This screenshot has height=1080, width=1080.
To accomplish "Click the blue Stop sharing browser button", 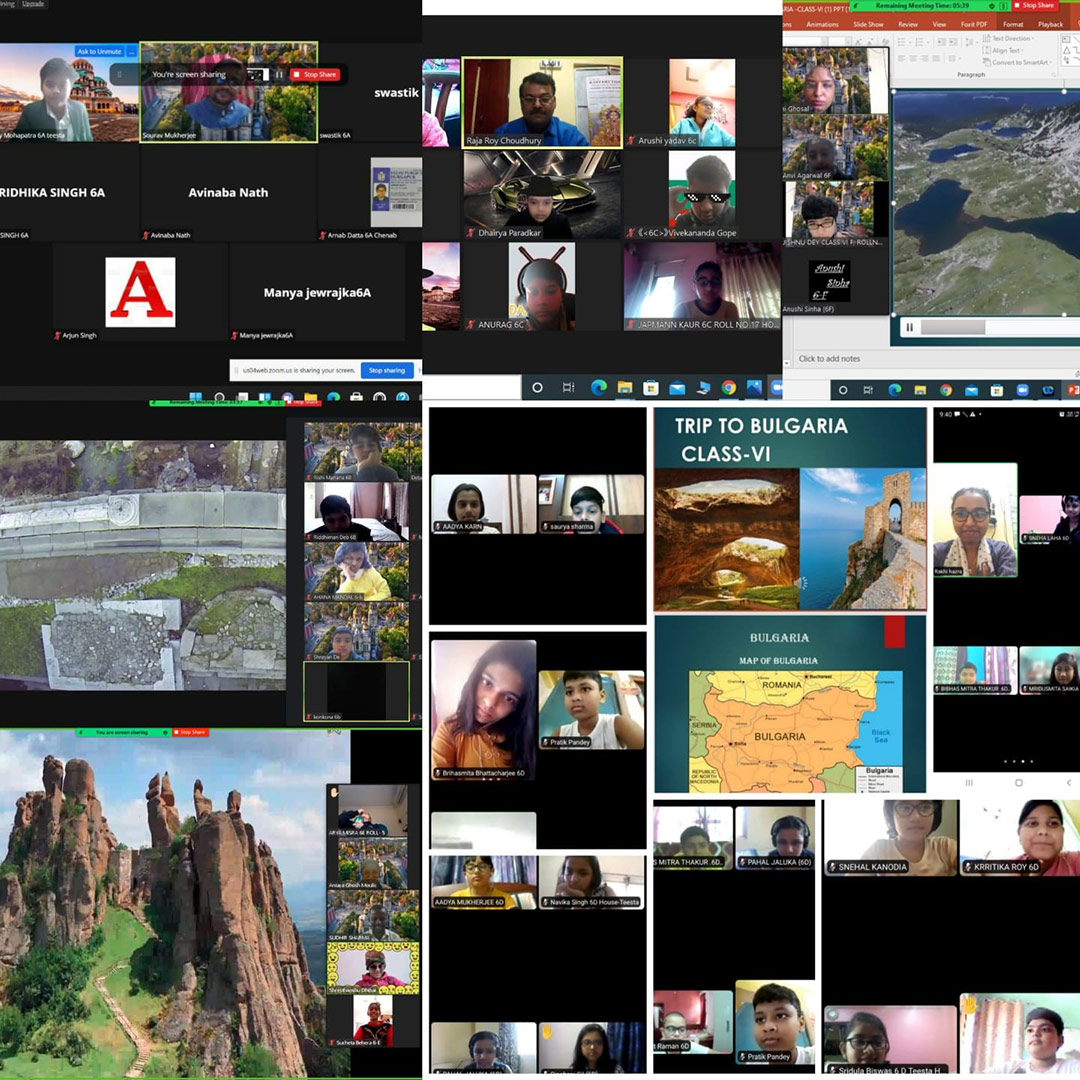I will pyautogui.click(x=387, y=370).
